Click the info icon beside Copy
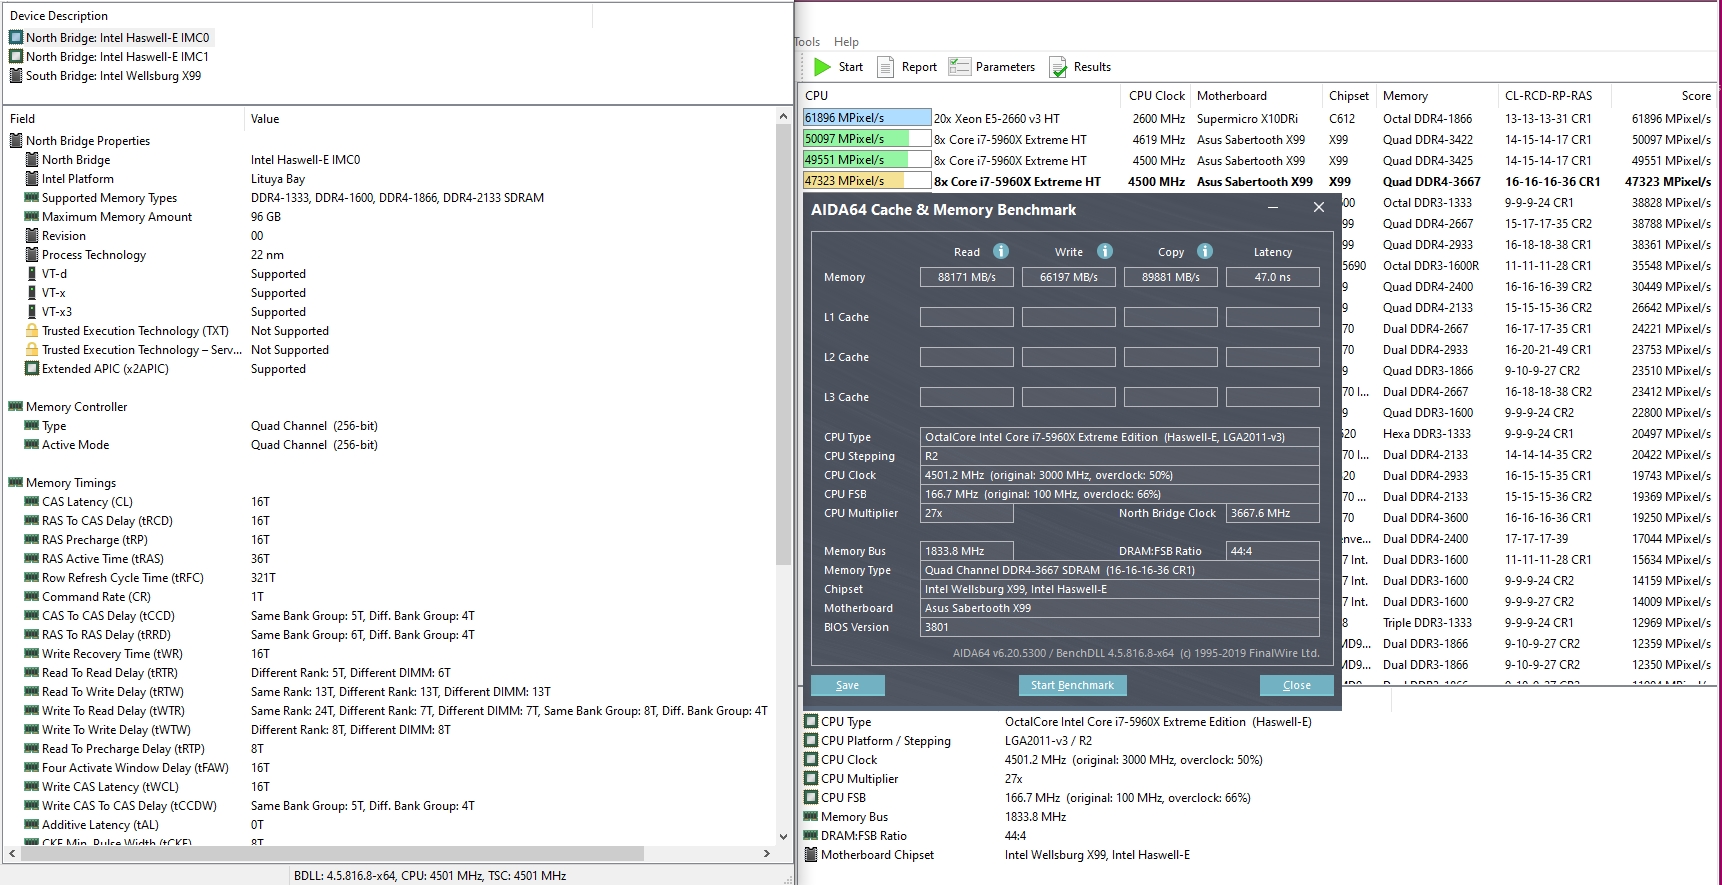 click(x=1205, y=251)
